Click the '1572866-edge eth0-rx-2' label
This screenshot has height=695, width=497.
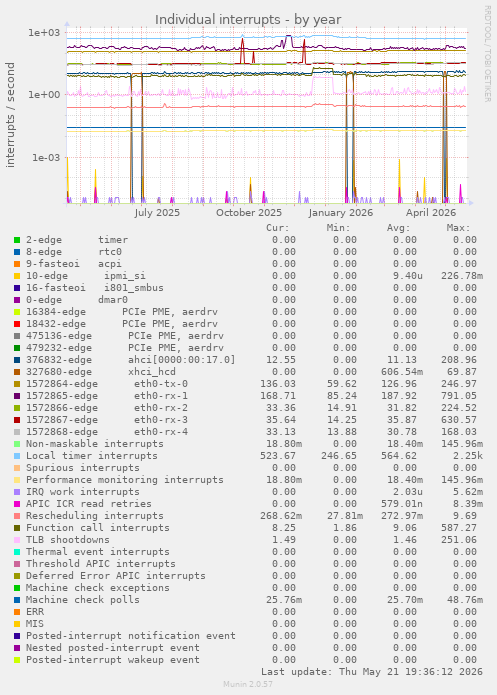(x=107, y=407)
